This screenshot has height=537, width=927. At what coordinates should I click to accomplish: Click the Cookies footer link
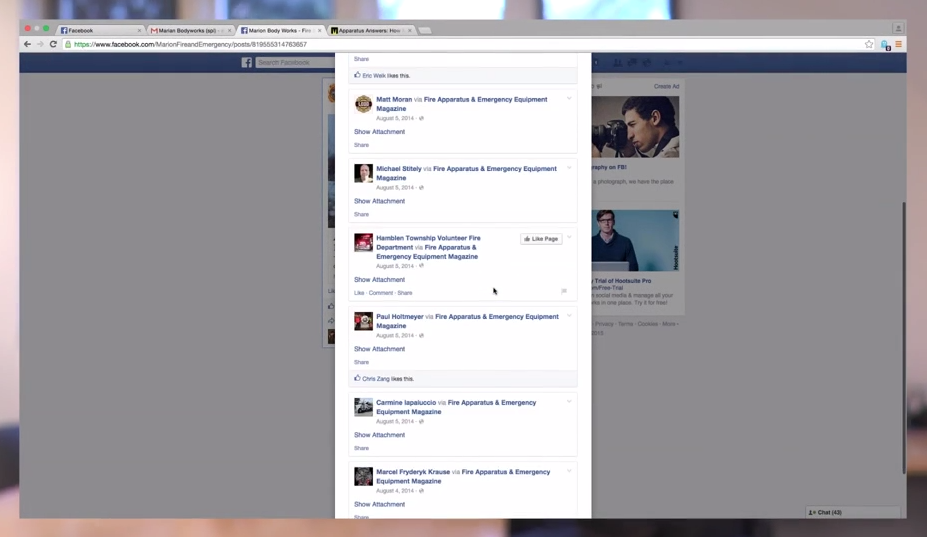point(647,324)
